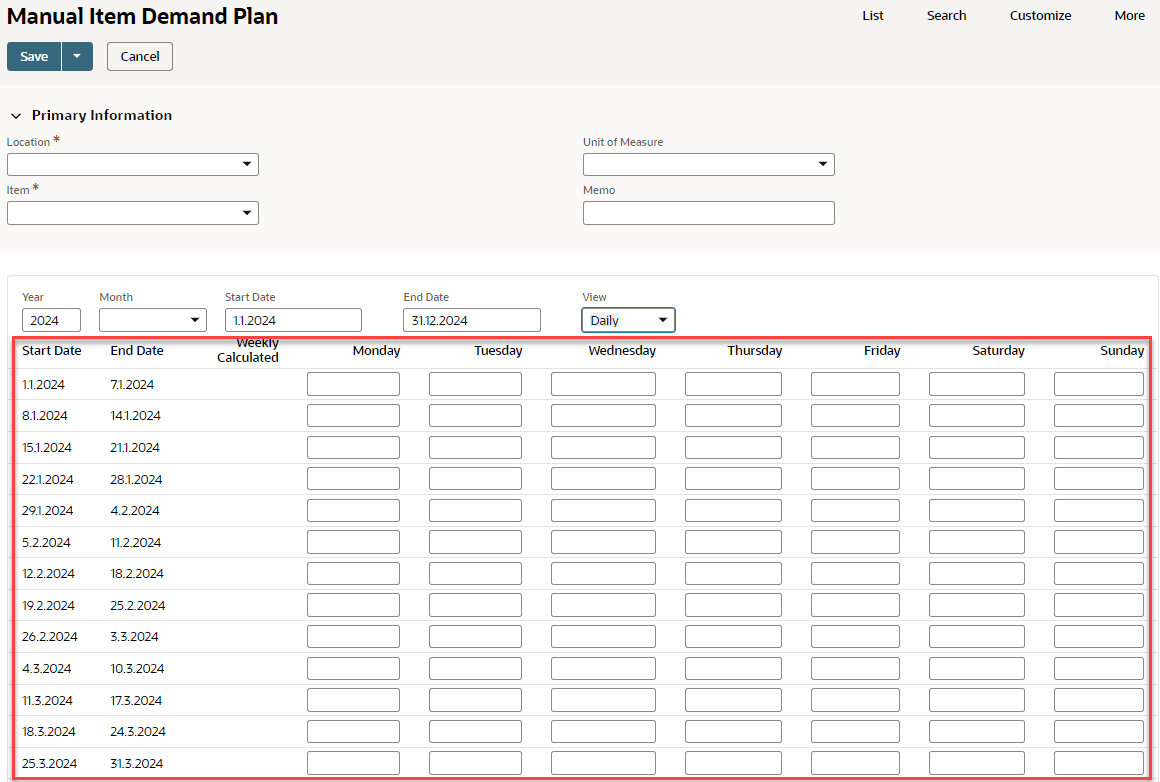Click Thursday field for week 15.1.2024
The height and width of the screenshot is (782, 1160).
point(733,448)
